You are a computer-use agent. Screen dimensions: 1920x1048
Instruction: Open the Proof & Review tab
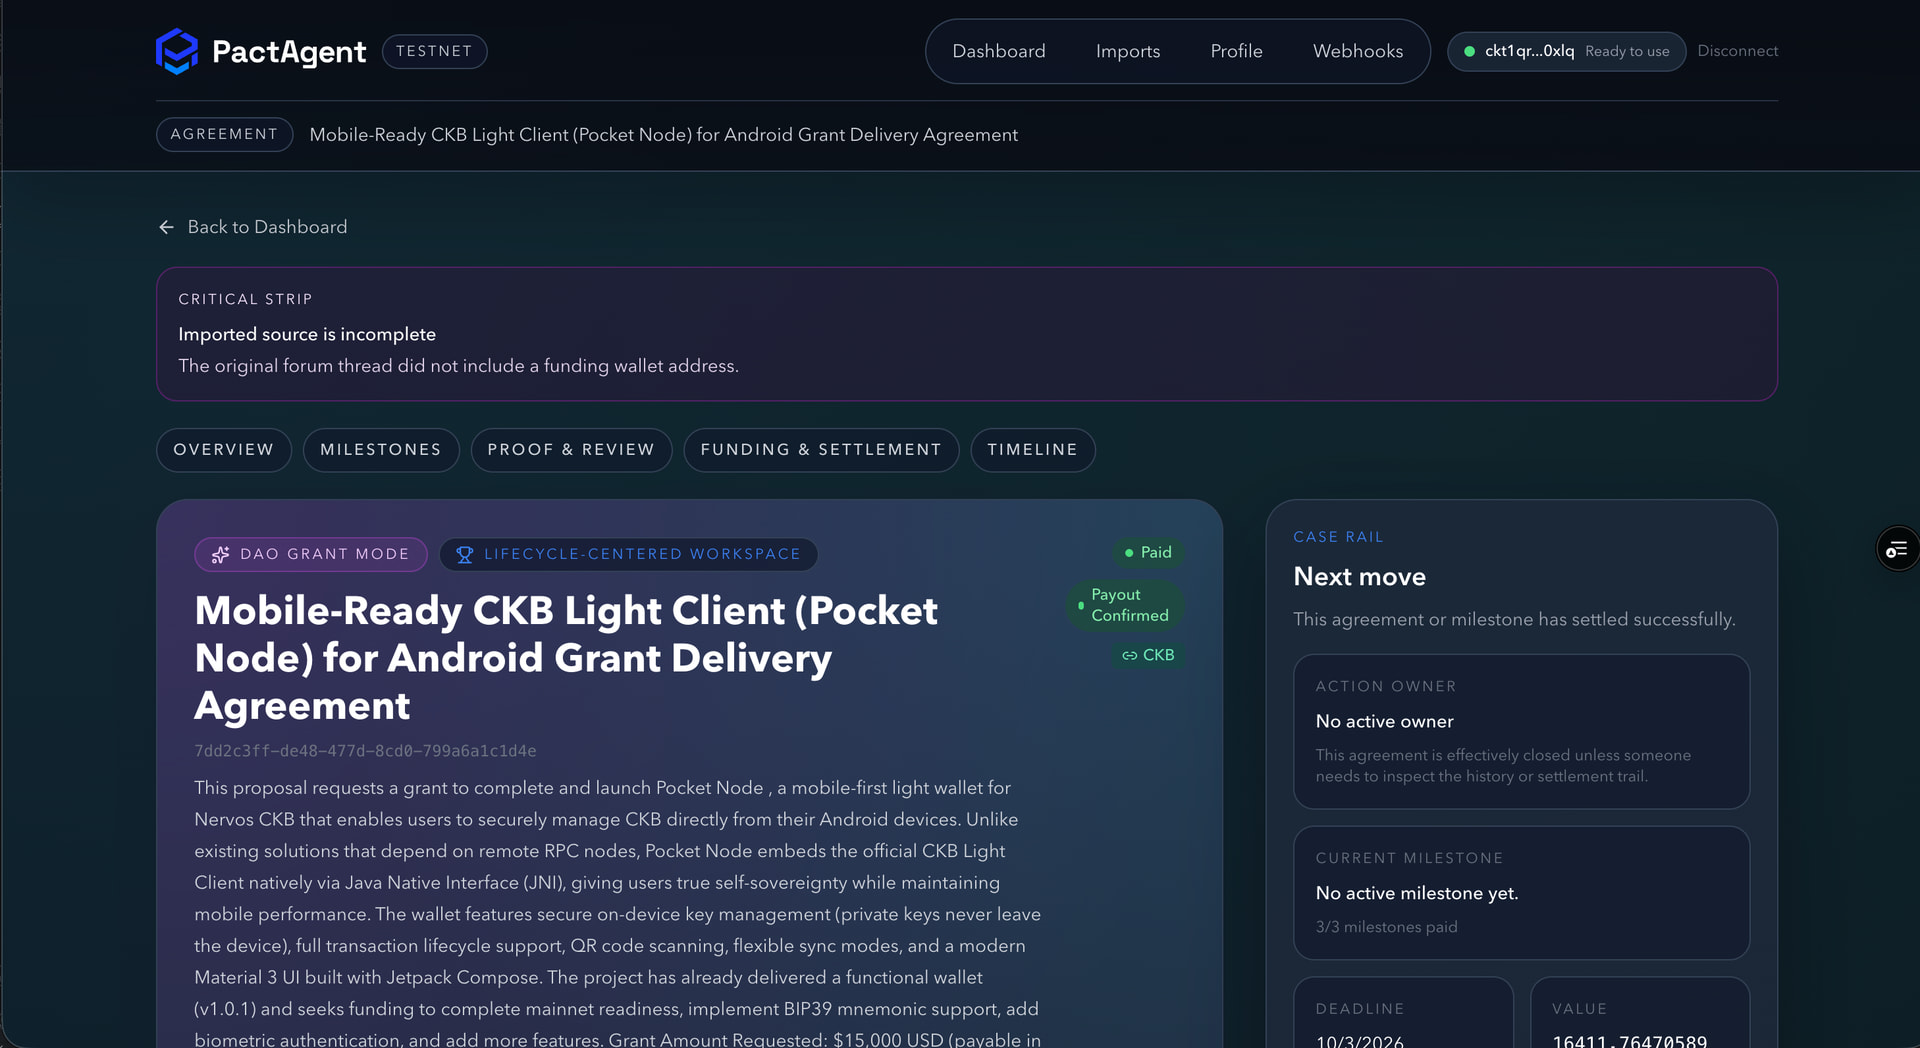pos(571,450)
